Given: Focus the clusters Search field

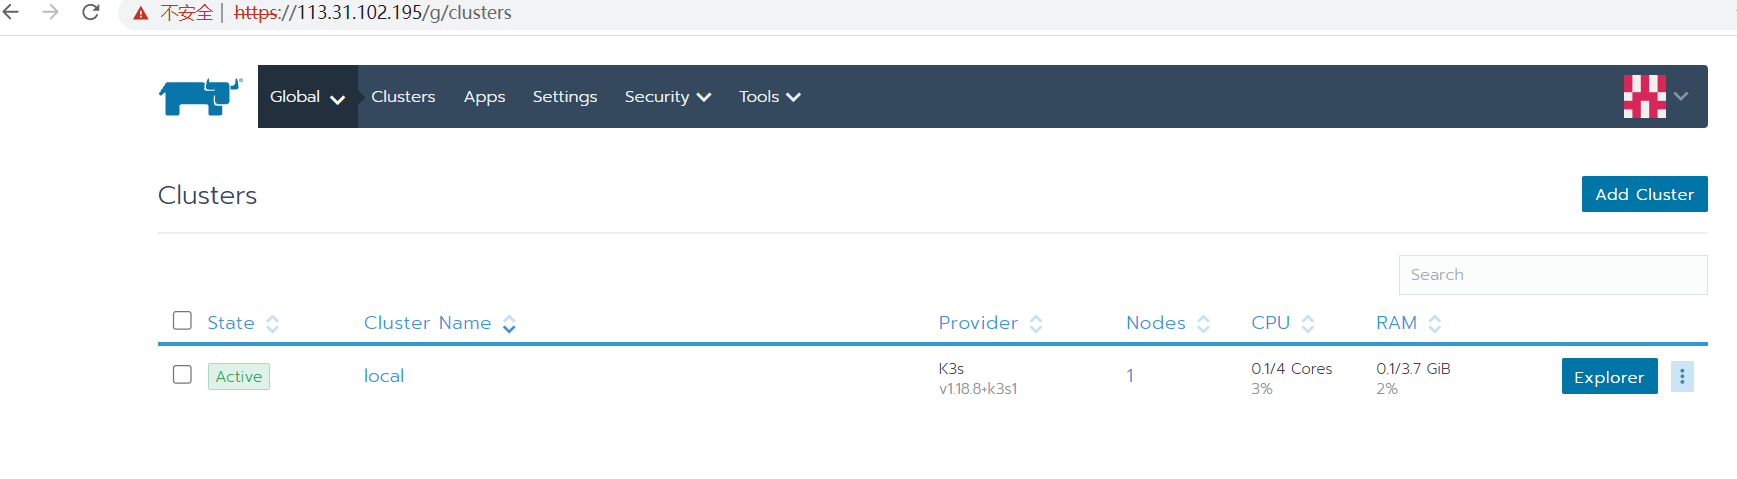Looking at the screenshot, I should [x=1552, y=274].
